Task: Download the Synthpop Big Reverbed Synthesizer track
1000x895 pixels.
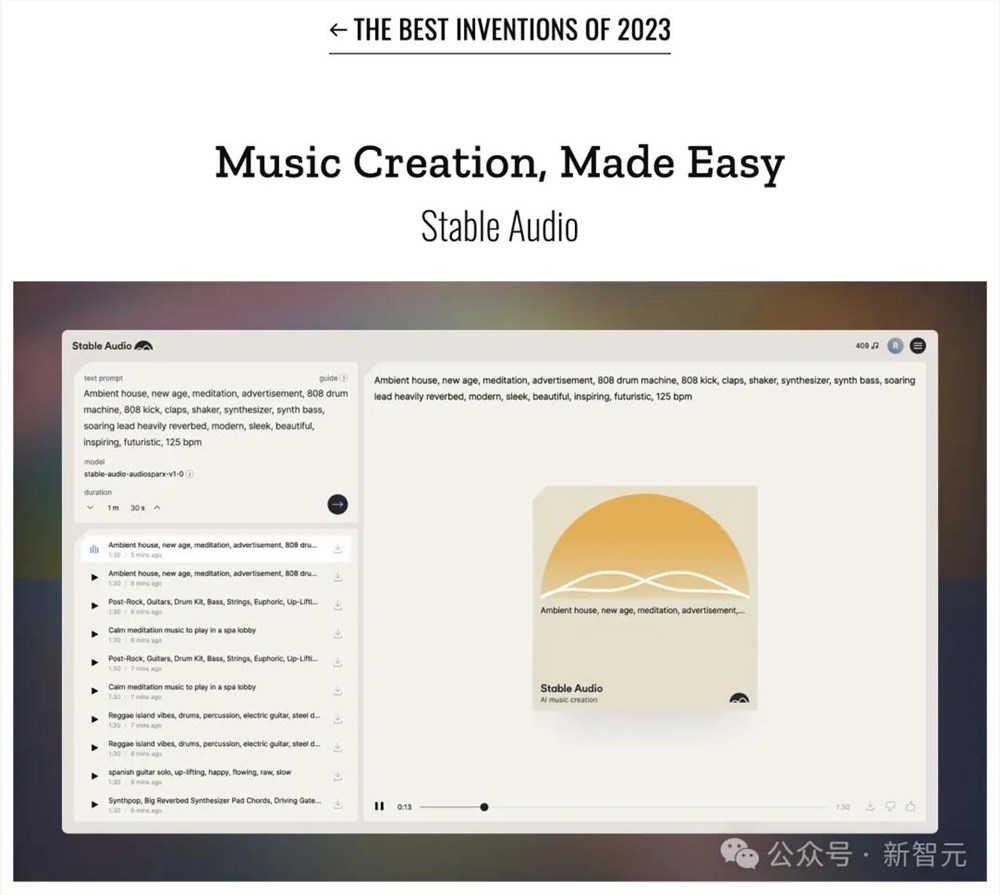Action: 337,804
